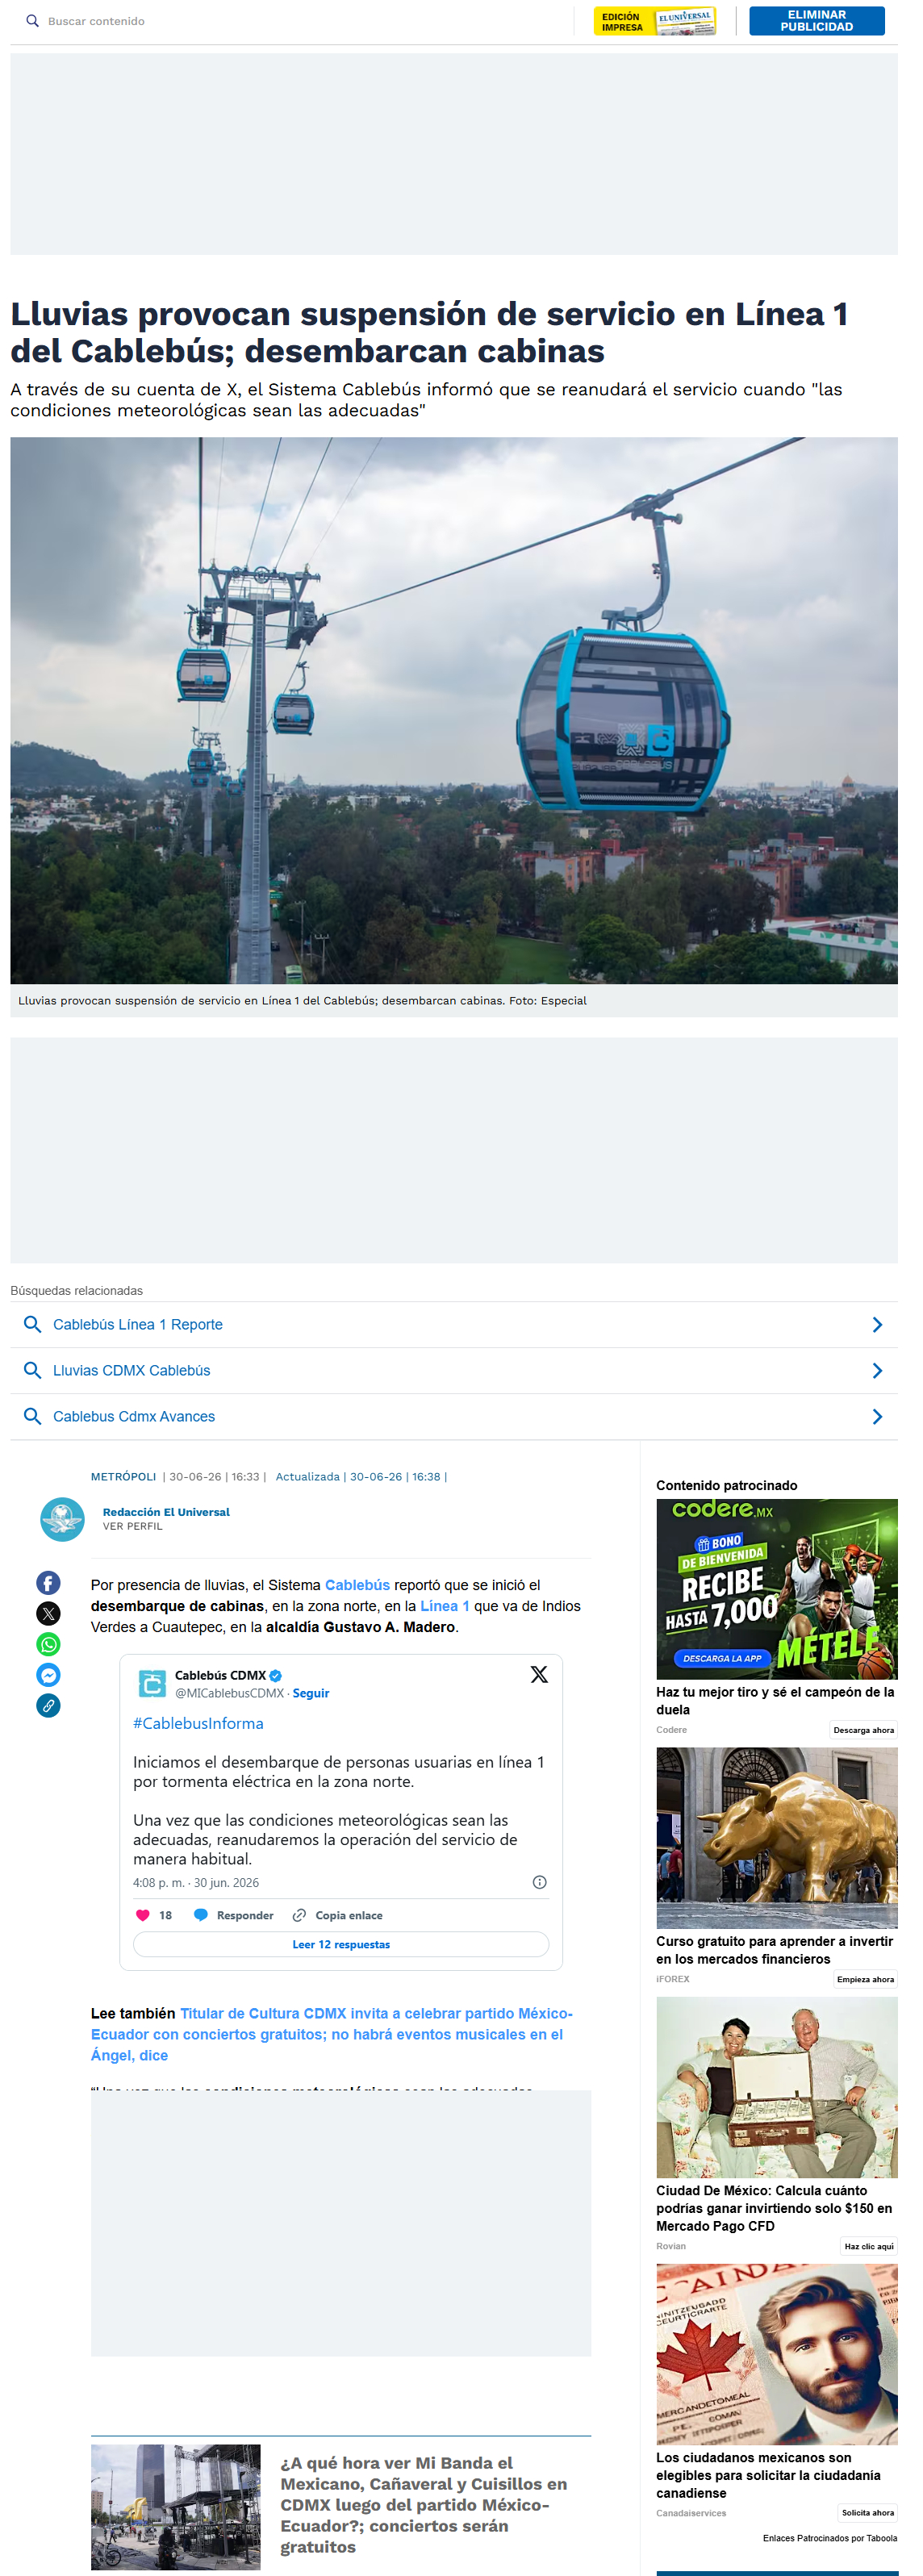Open the Cablebús link in the article text
Screen dimensions: 923x2576
click(x=357, y=1585)
